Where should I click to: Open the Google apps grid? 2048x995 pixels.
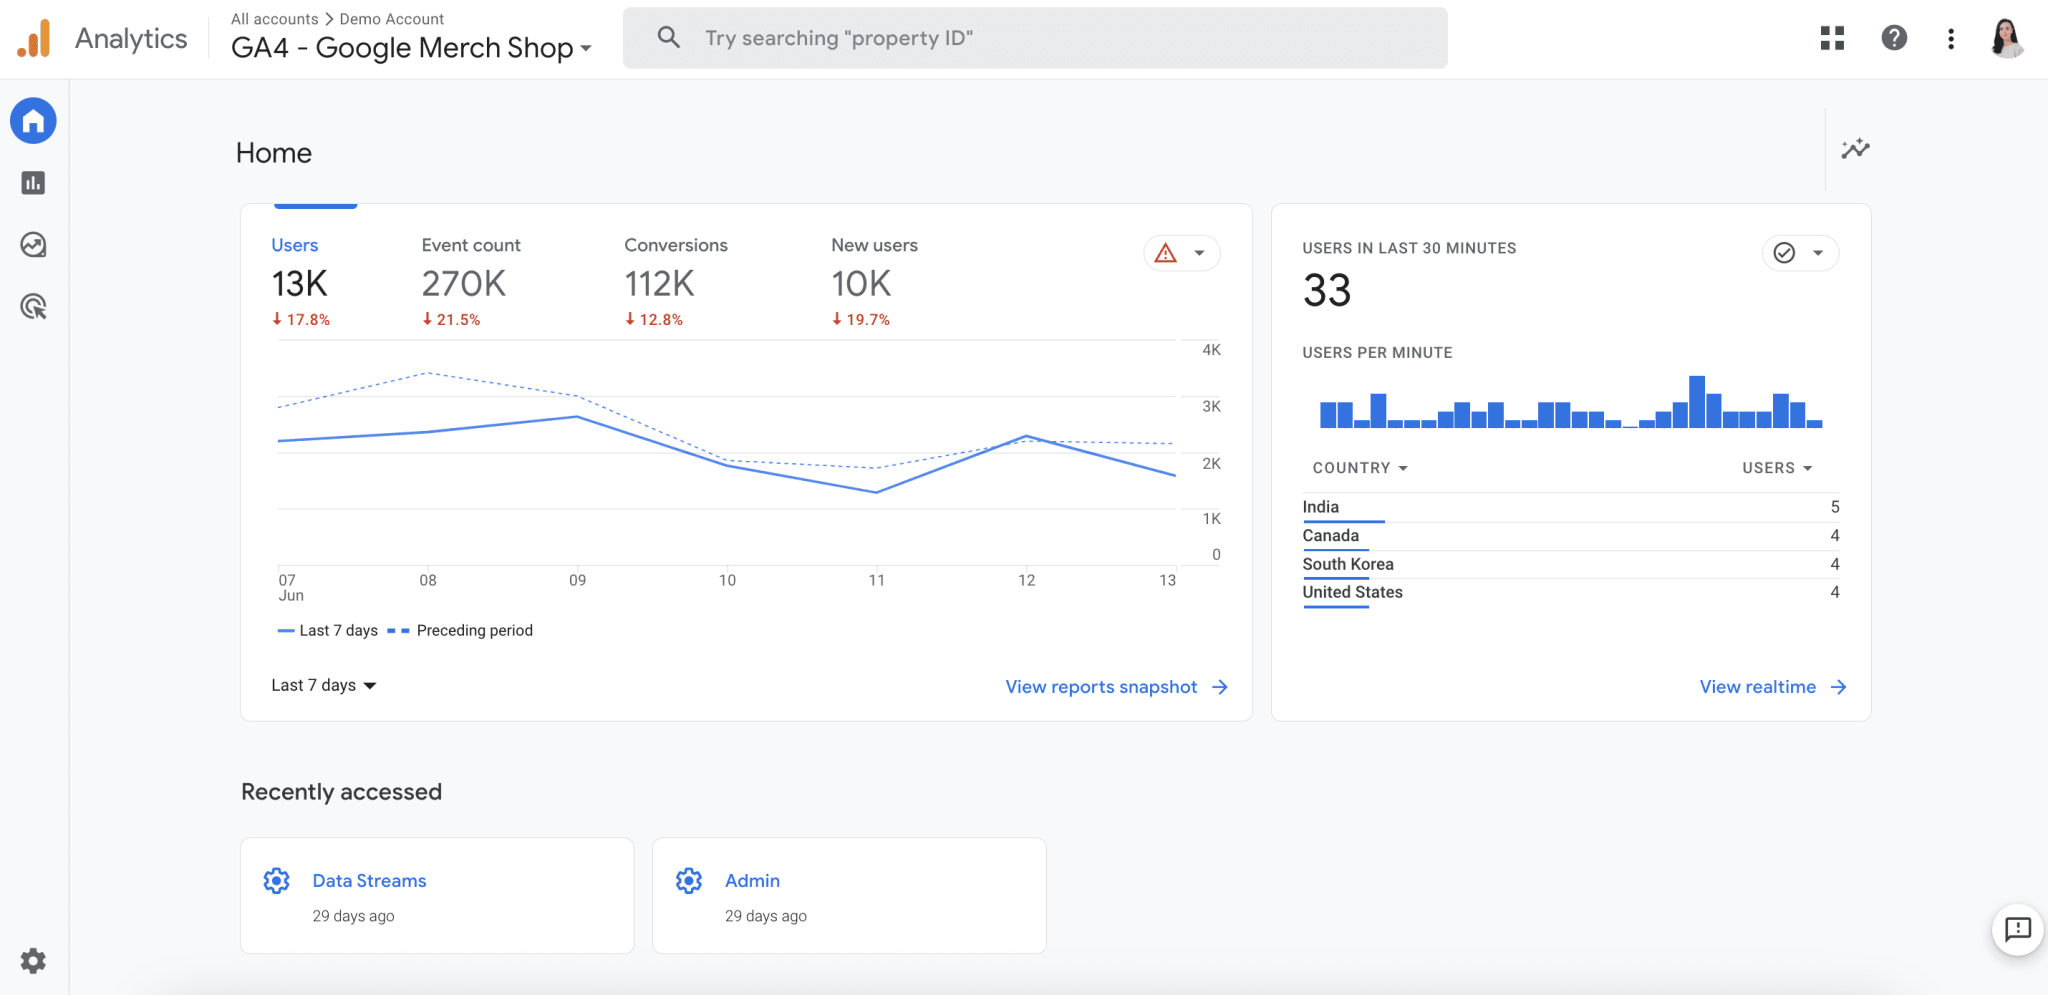[1832, 38]
